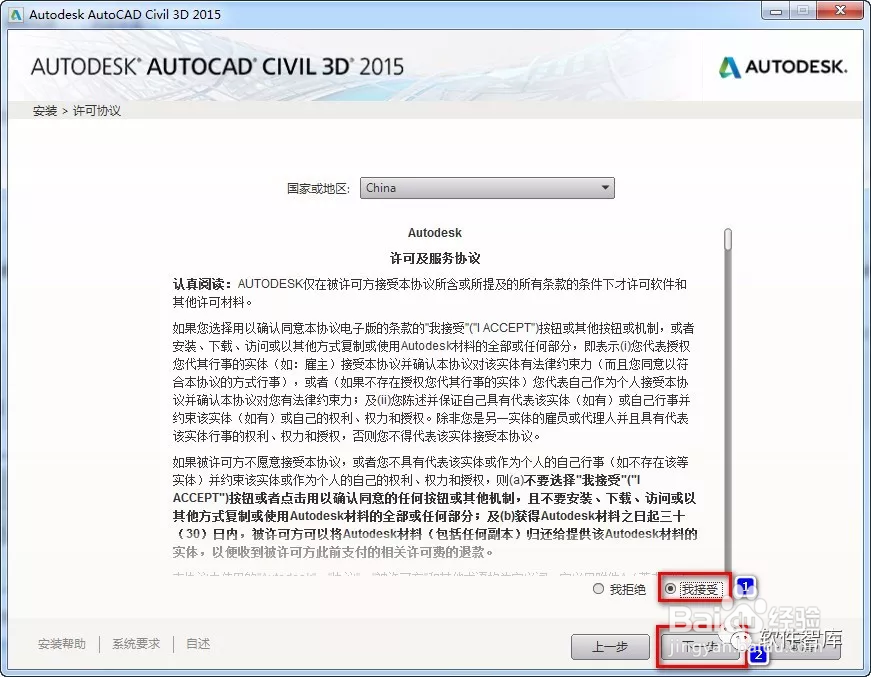
Task: Click the Autodesk title above the agreement
Action: coord(434,233)
